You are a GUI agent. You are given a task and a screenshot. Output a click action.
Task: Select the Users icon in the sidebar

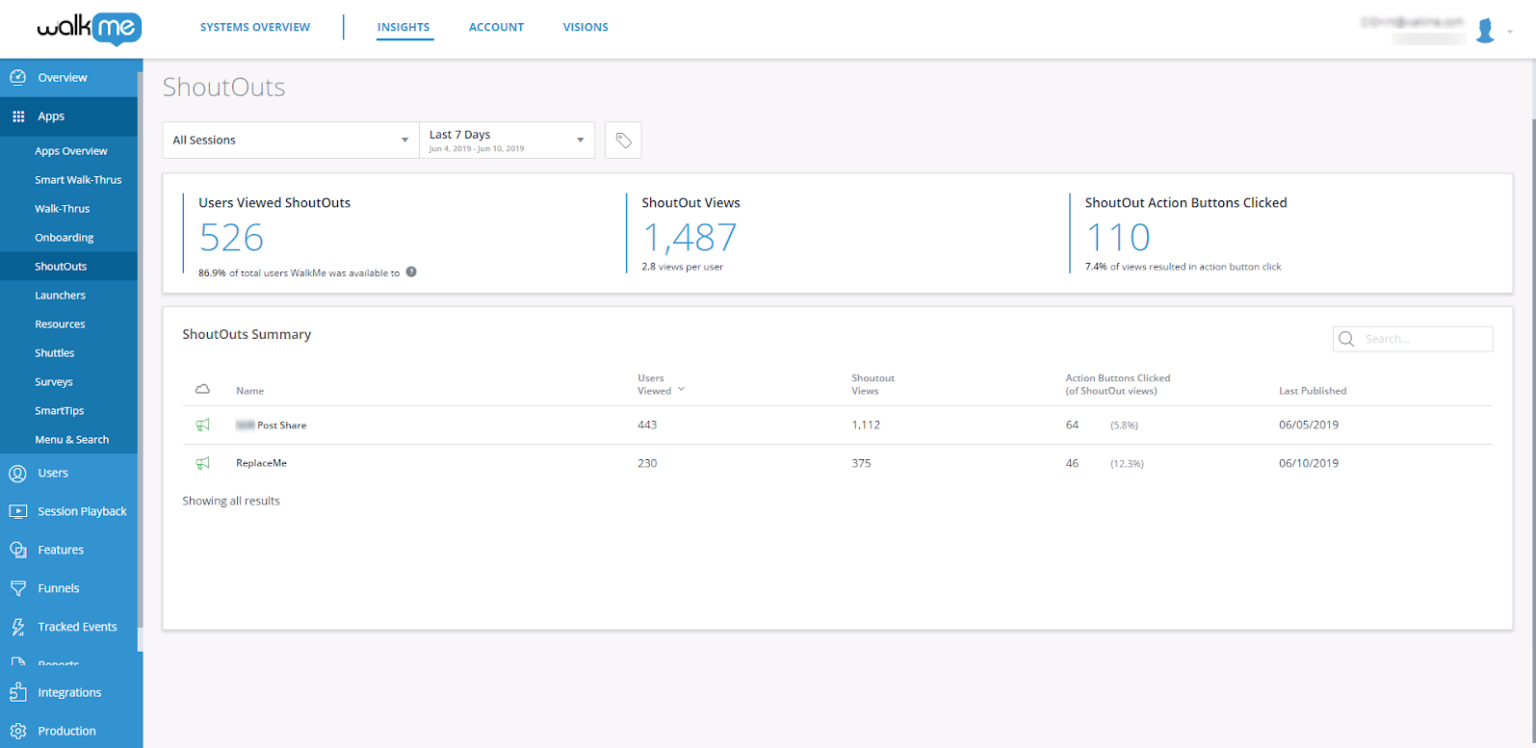coord(18,473)
